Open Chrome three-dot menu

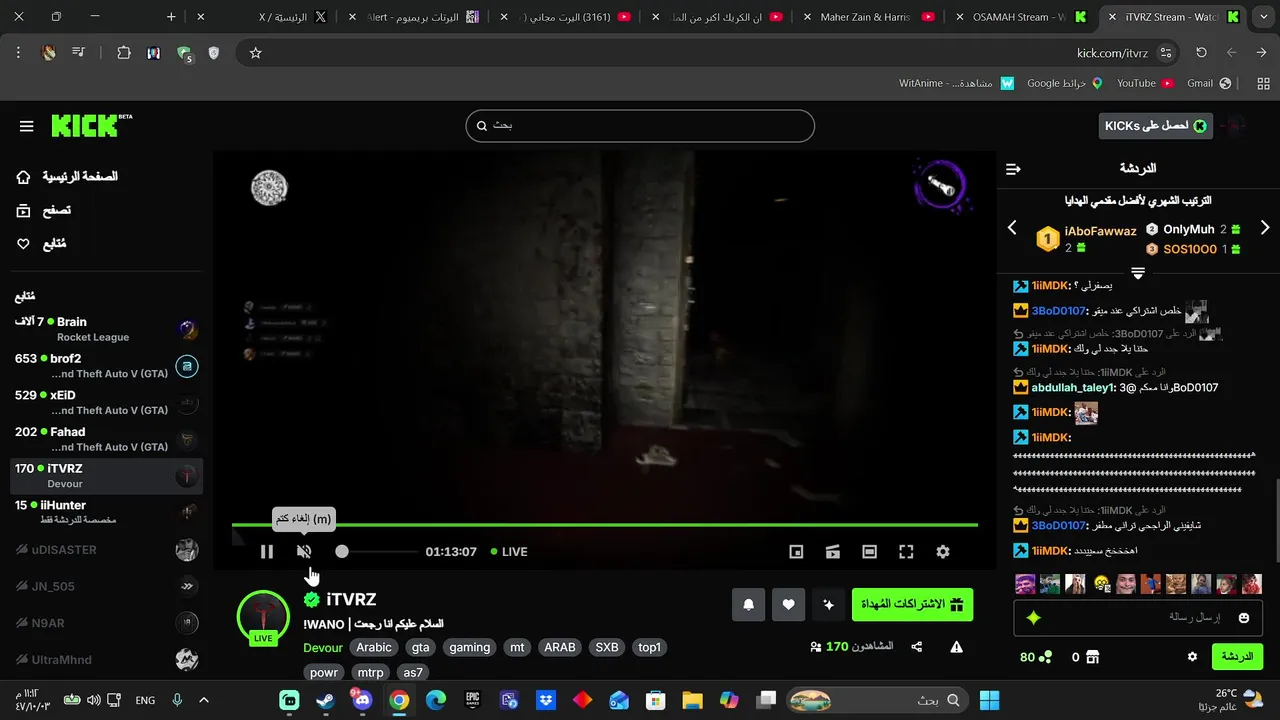tap(18, 53)
